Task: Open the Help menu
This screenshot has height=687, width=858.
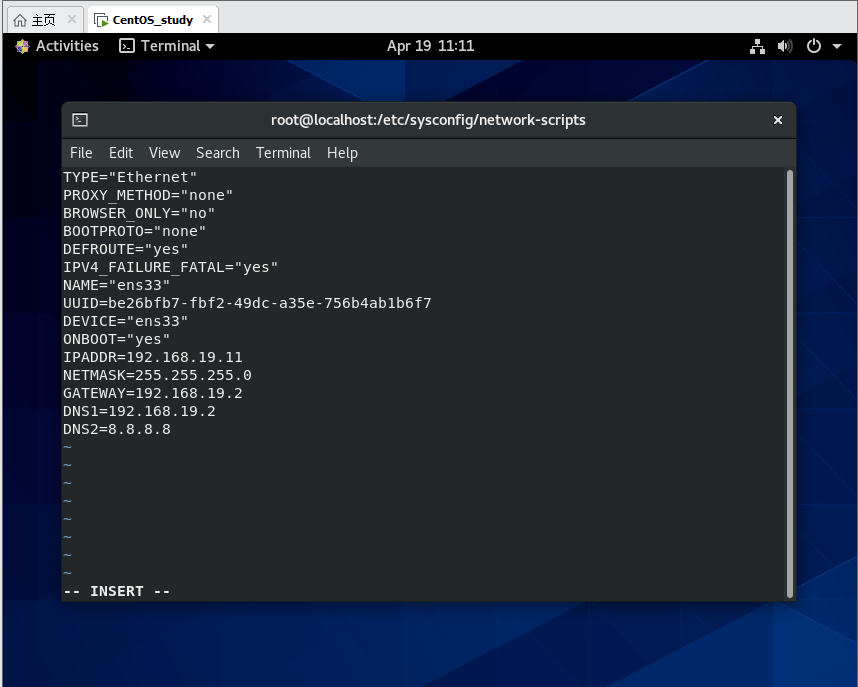Action: click(x=342, y=153)
